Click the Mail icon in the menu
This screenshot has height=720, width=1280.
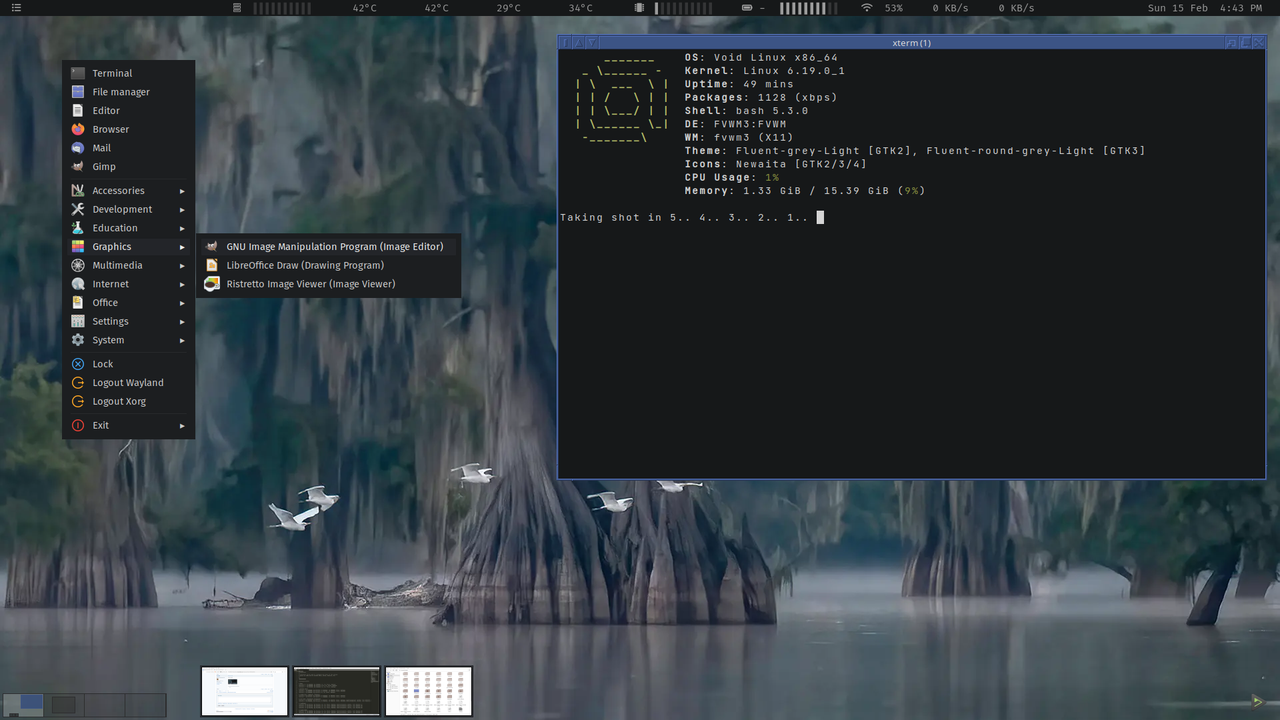point(78,148)
